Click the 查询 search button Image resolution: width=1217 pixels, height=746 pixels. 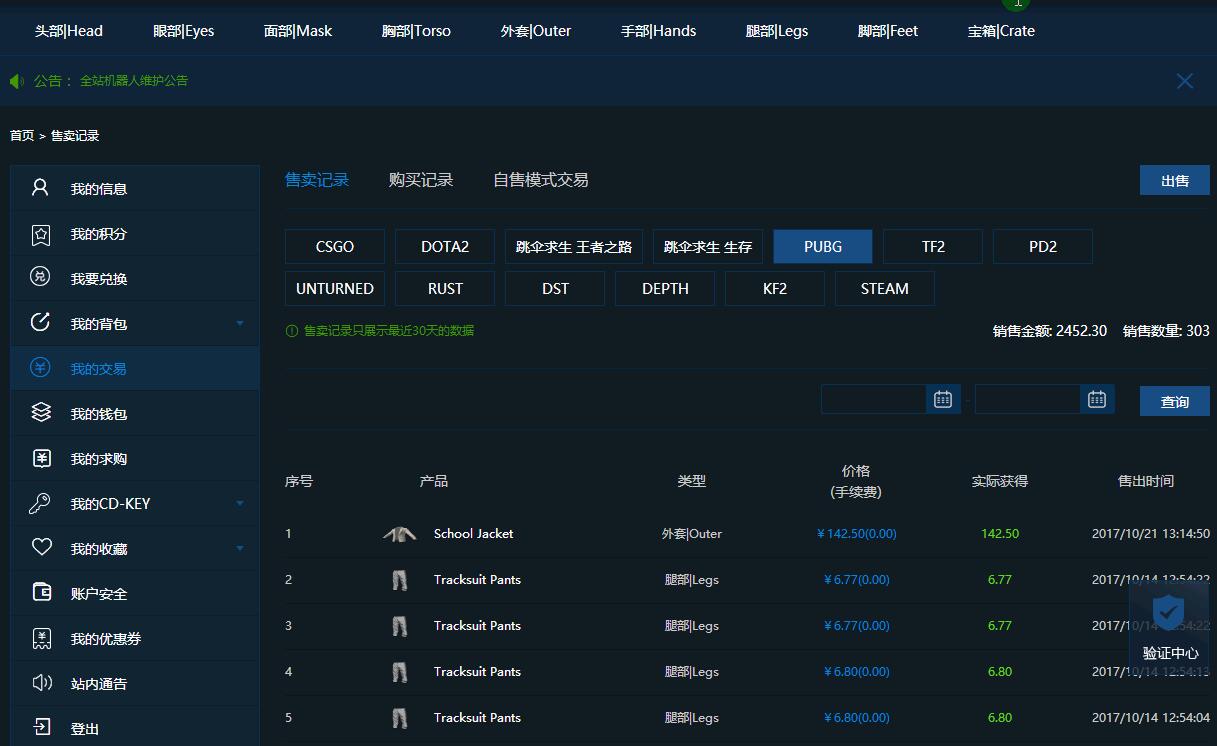1175,401
